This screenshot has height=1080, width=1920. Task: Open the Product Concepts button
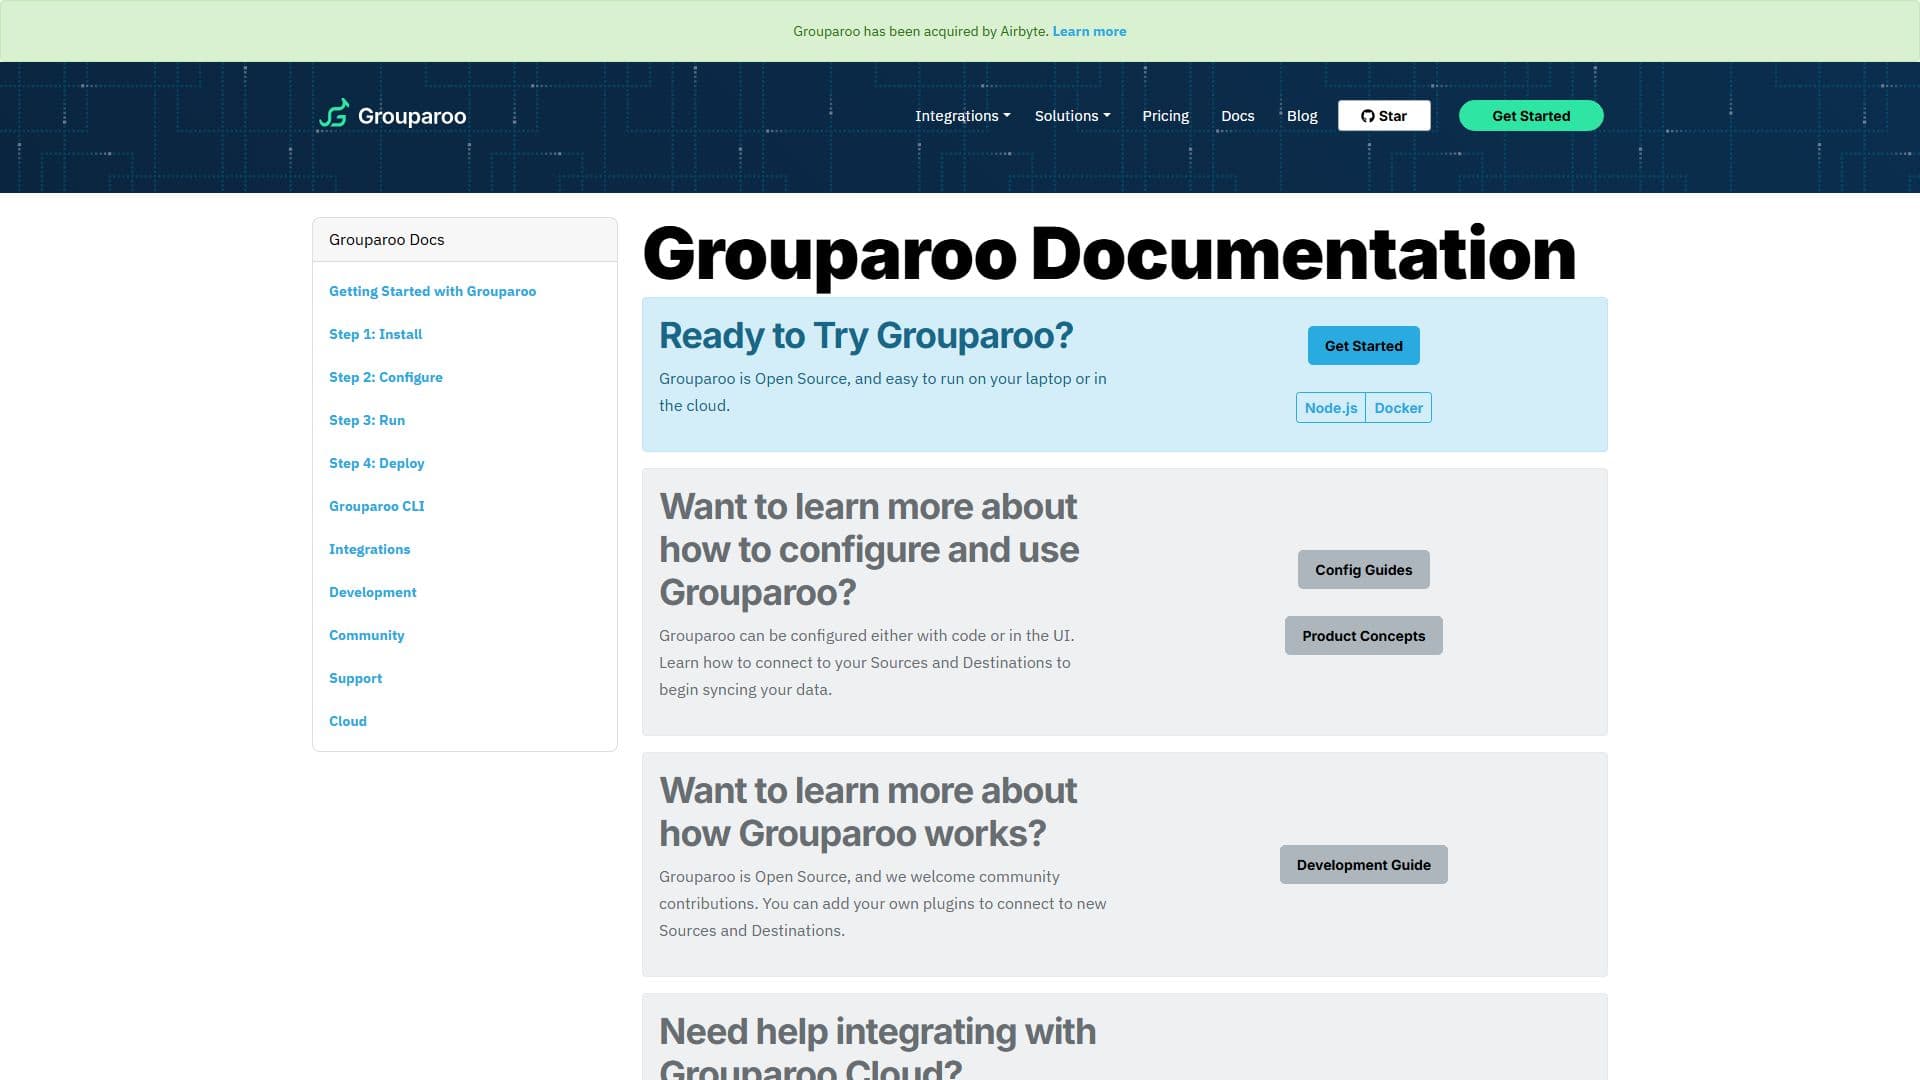coord(1364,636)
